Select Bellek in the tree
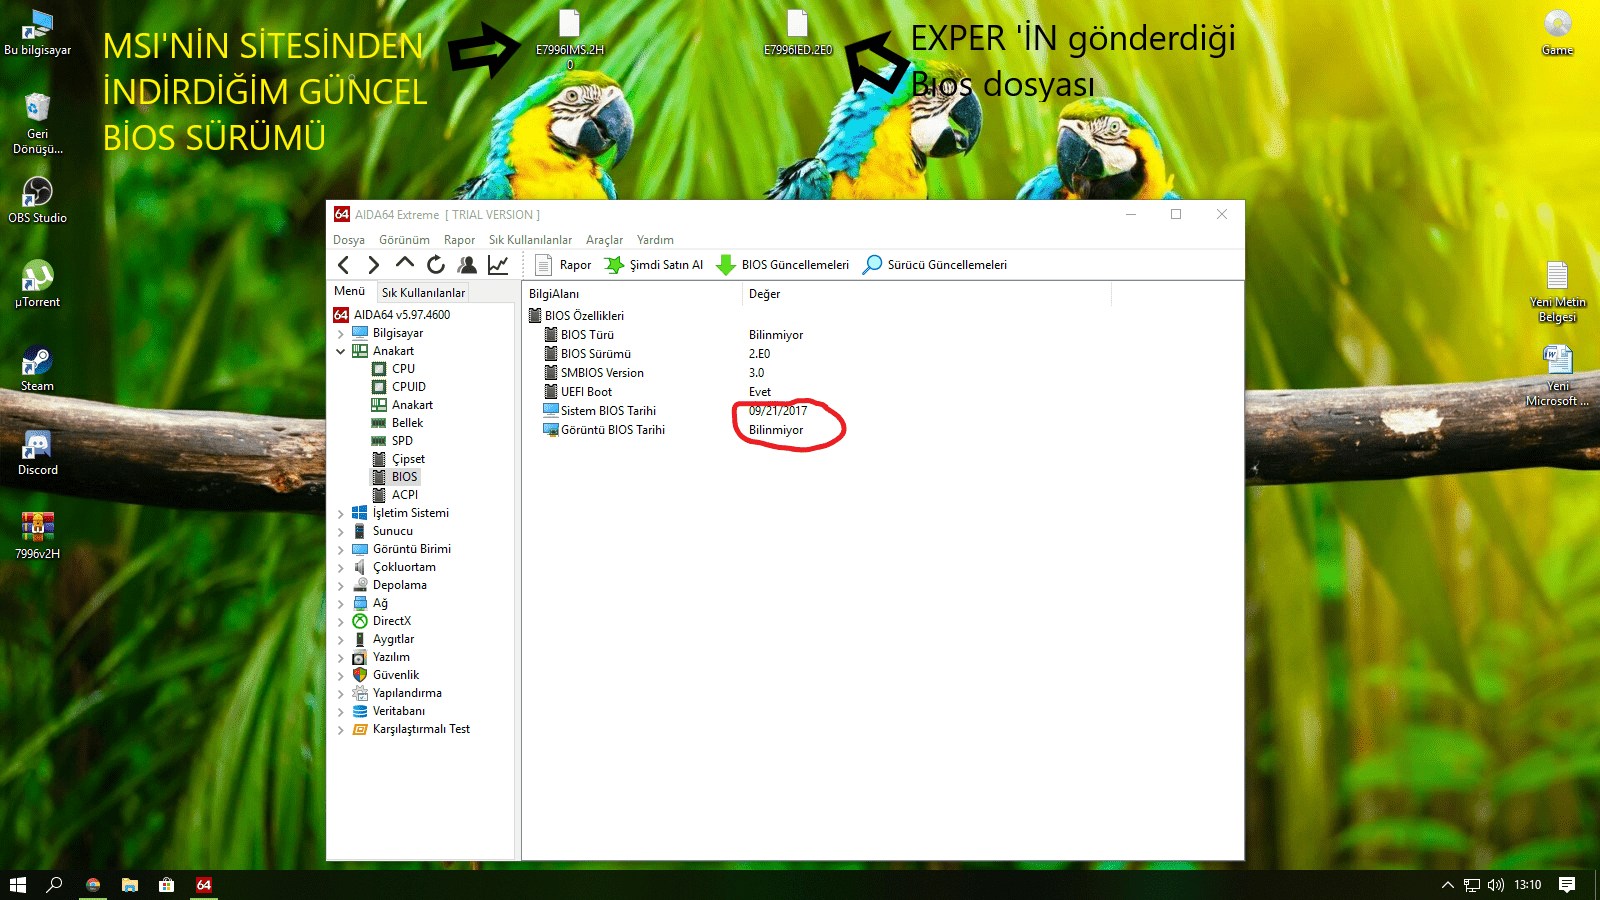1600x900 pixels. pyautogui.click(x=397, y=423)
